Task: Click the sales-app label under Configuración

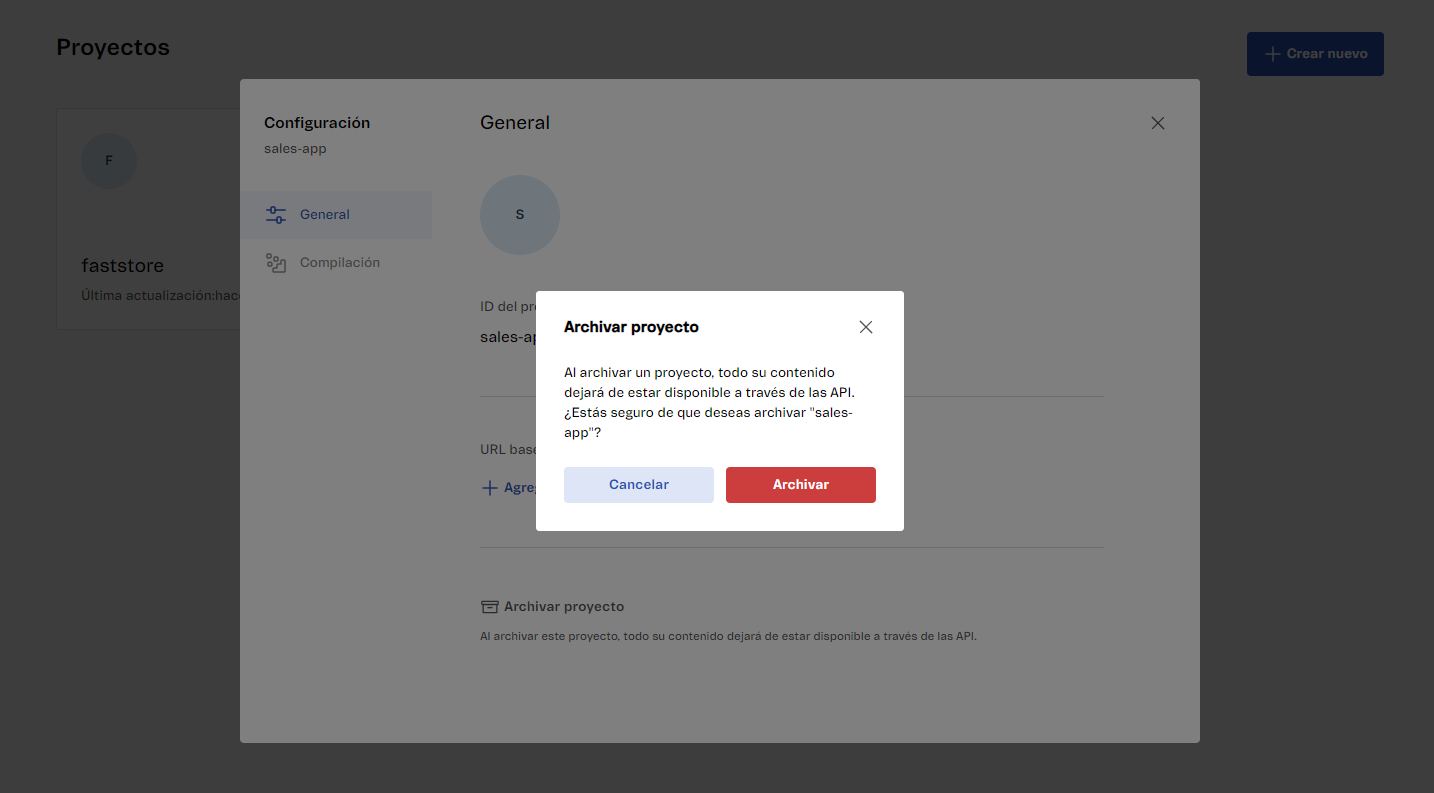Action: point(294,147)
